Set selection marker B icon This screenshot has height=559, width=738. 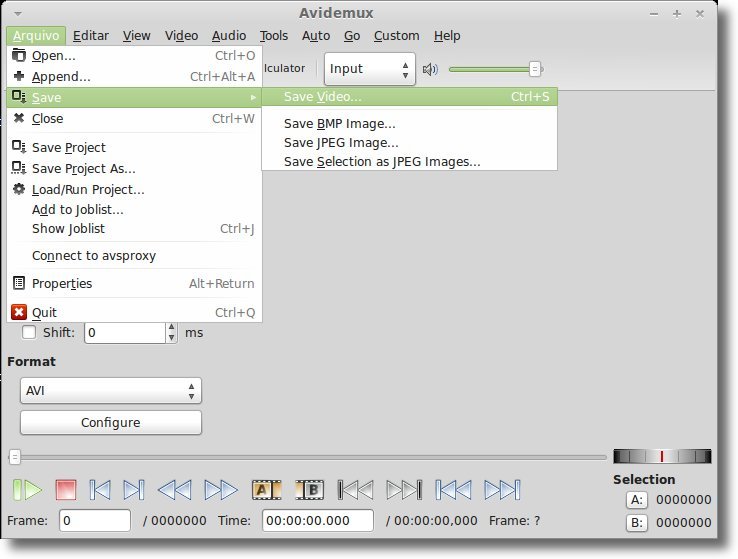310,490
